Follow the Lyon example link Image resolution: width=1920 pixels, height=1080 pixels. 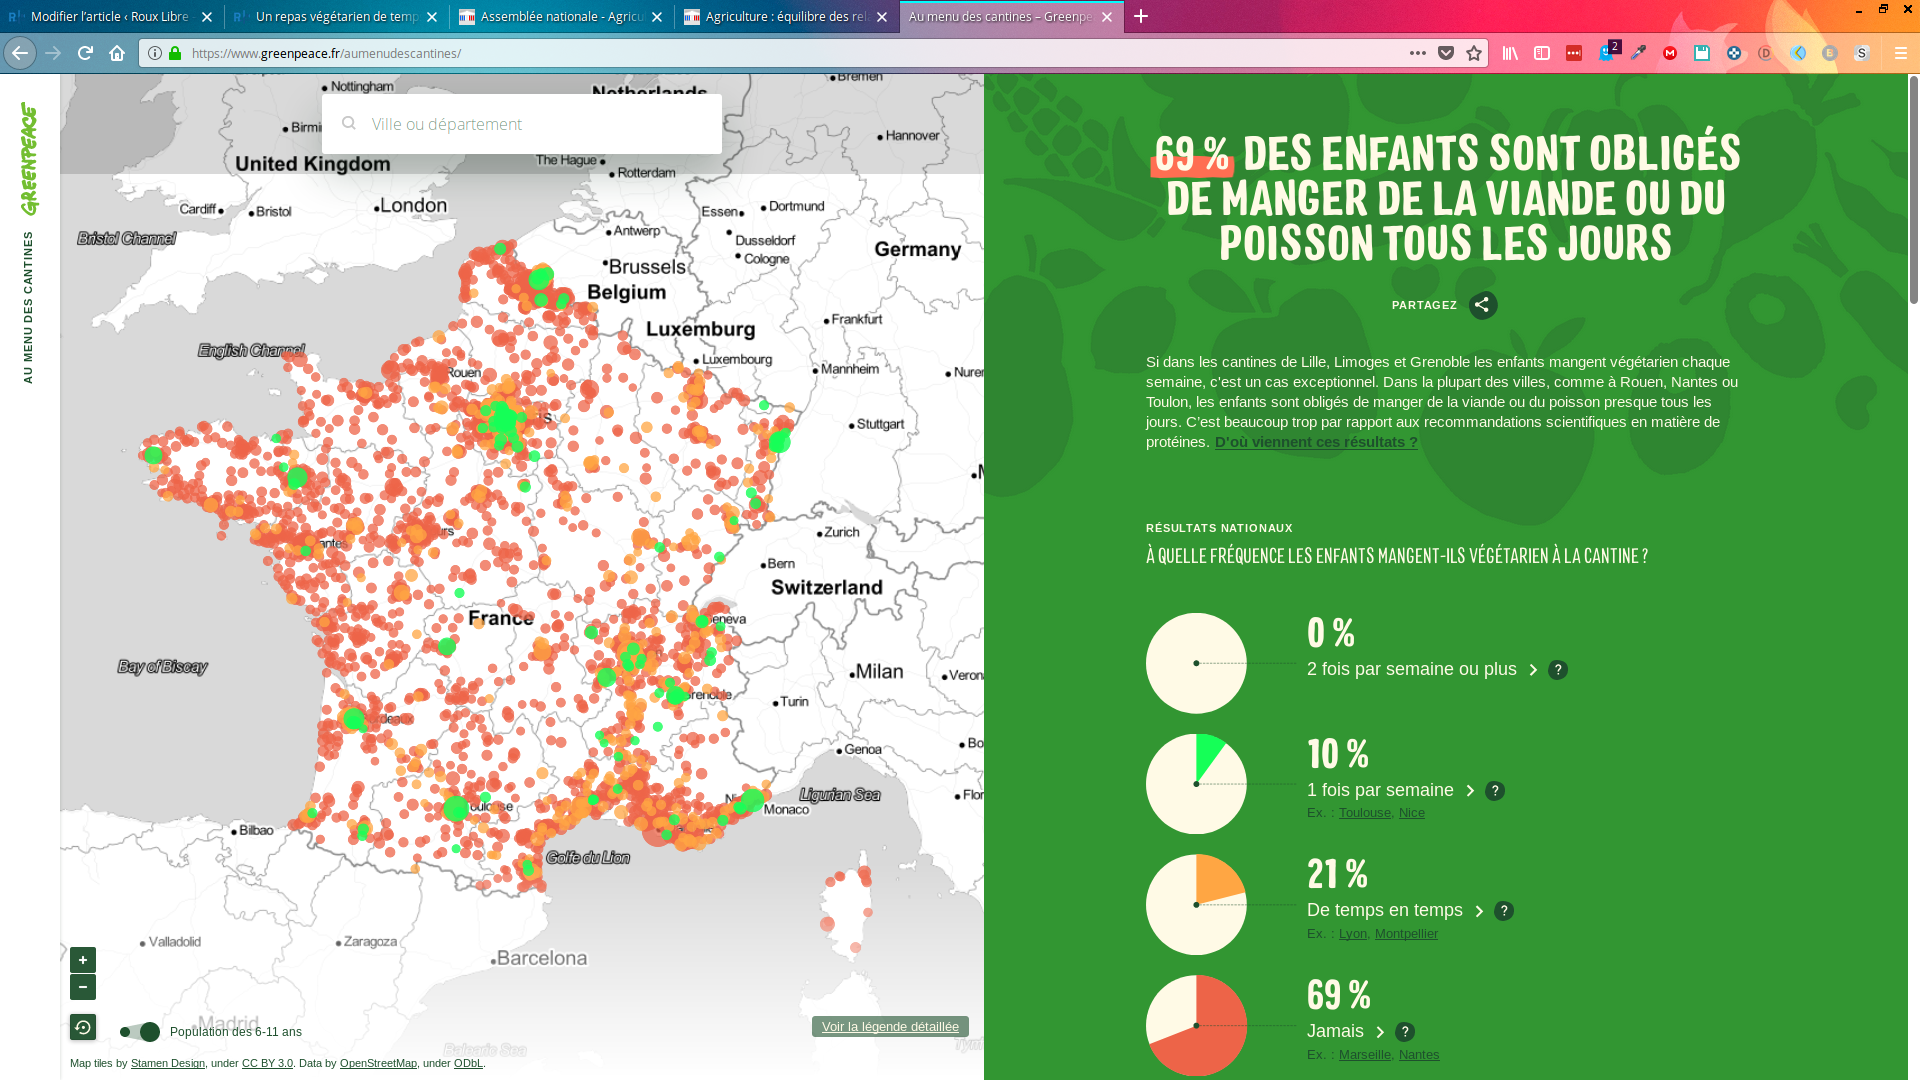tap(1353, 934)
